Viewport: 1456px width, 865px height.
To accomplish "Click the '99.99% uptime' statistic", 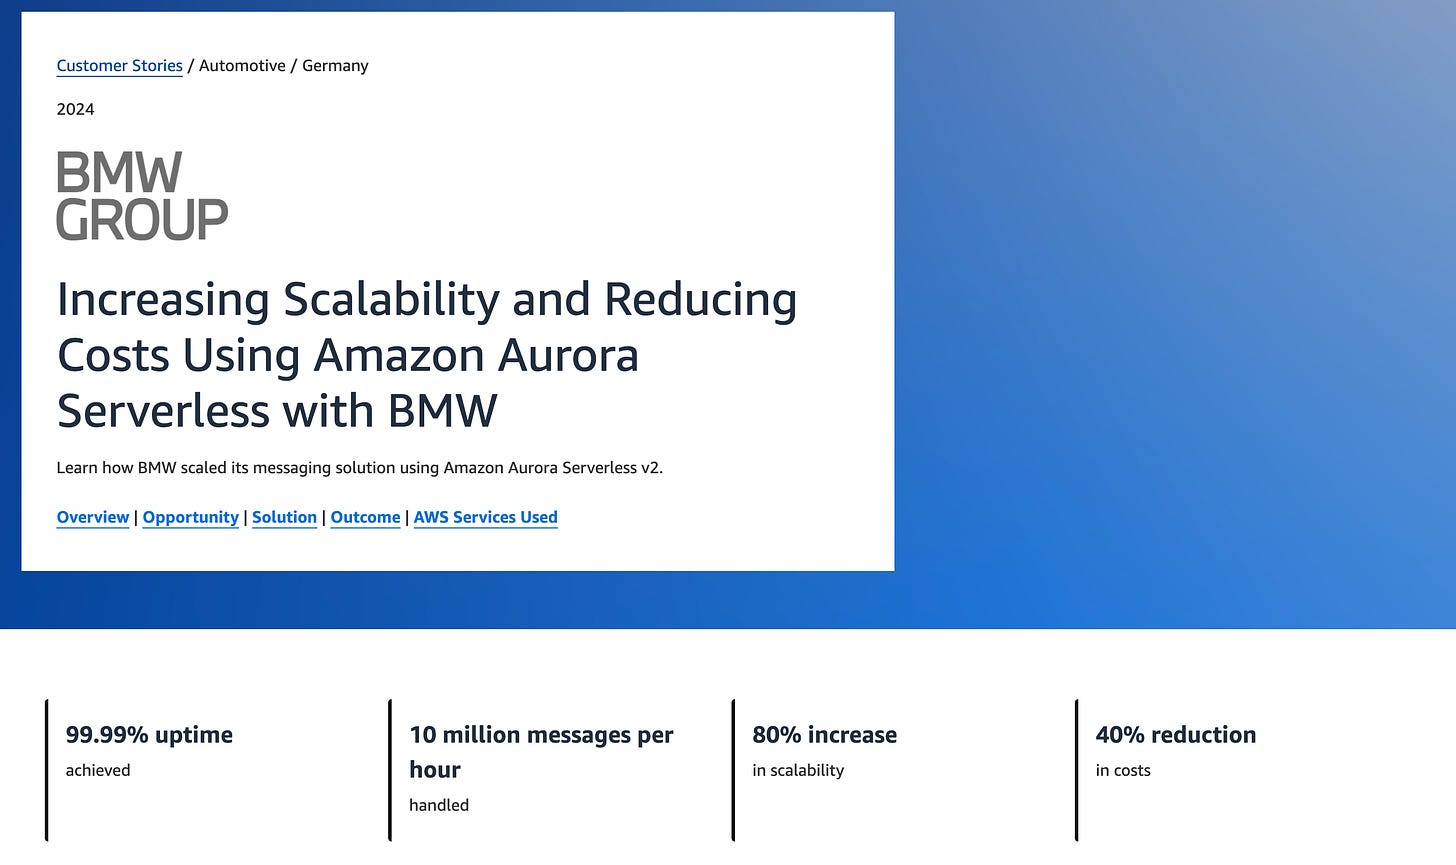I will 149,734.
